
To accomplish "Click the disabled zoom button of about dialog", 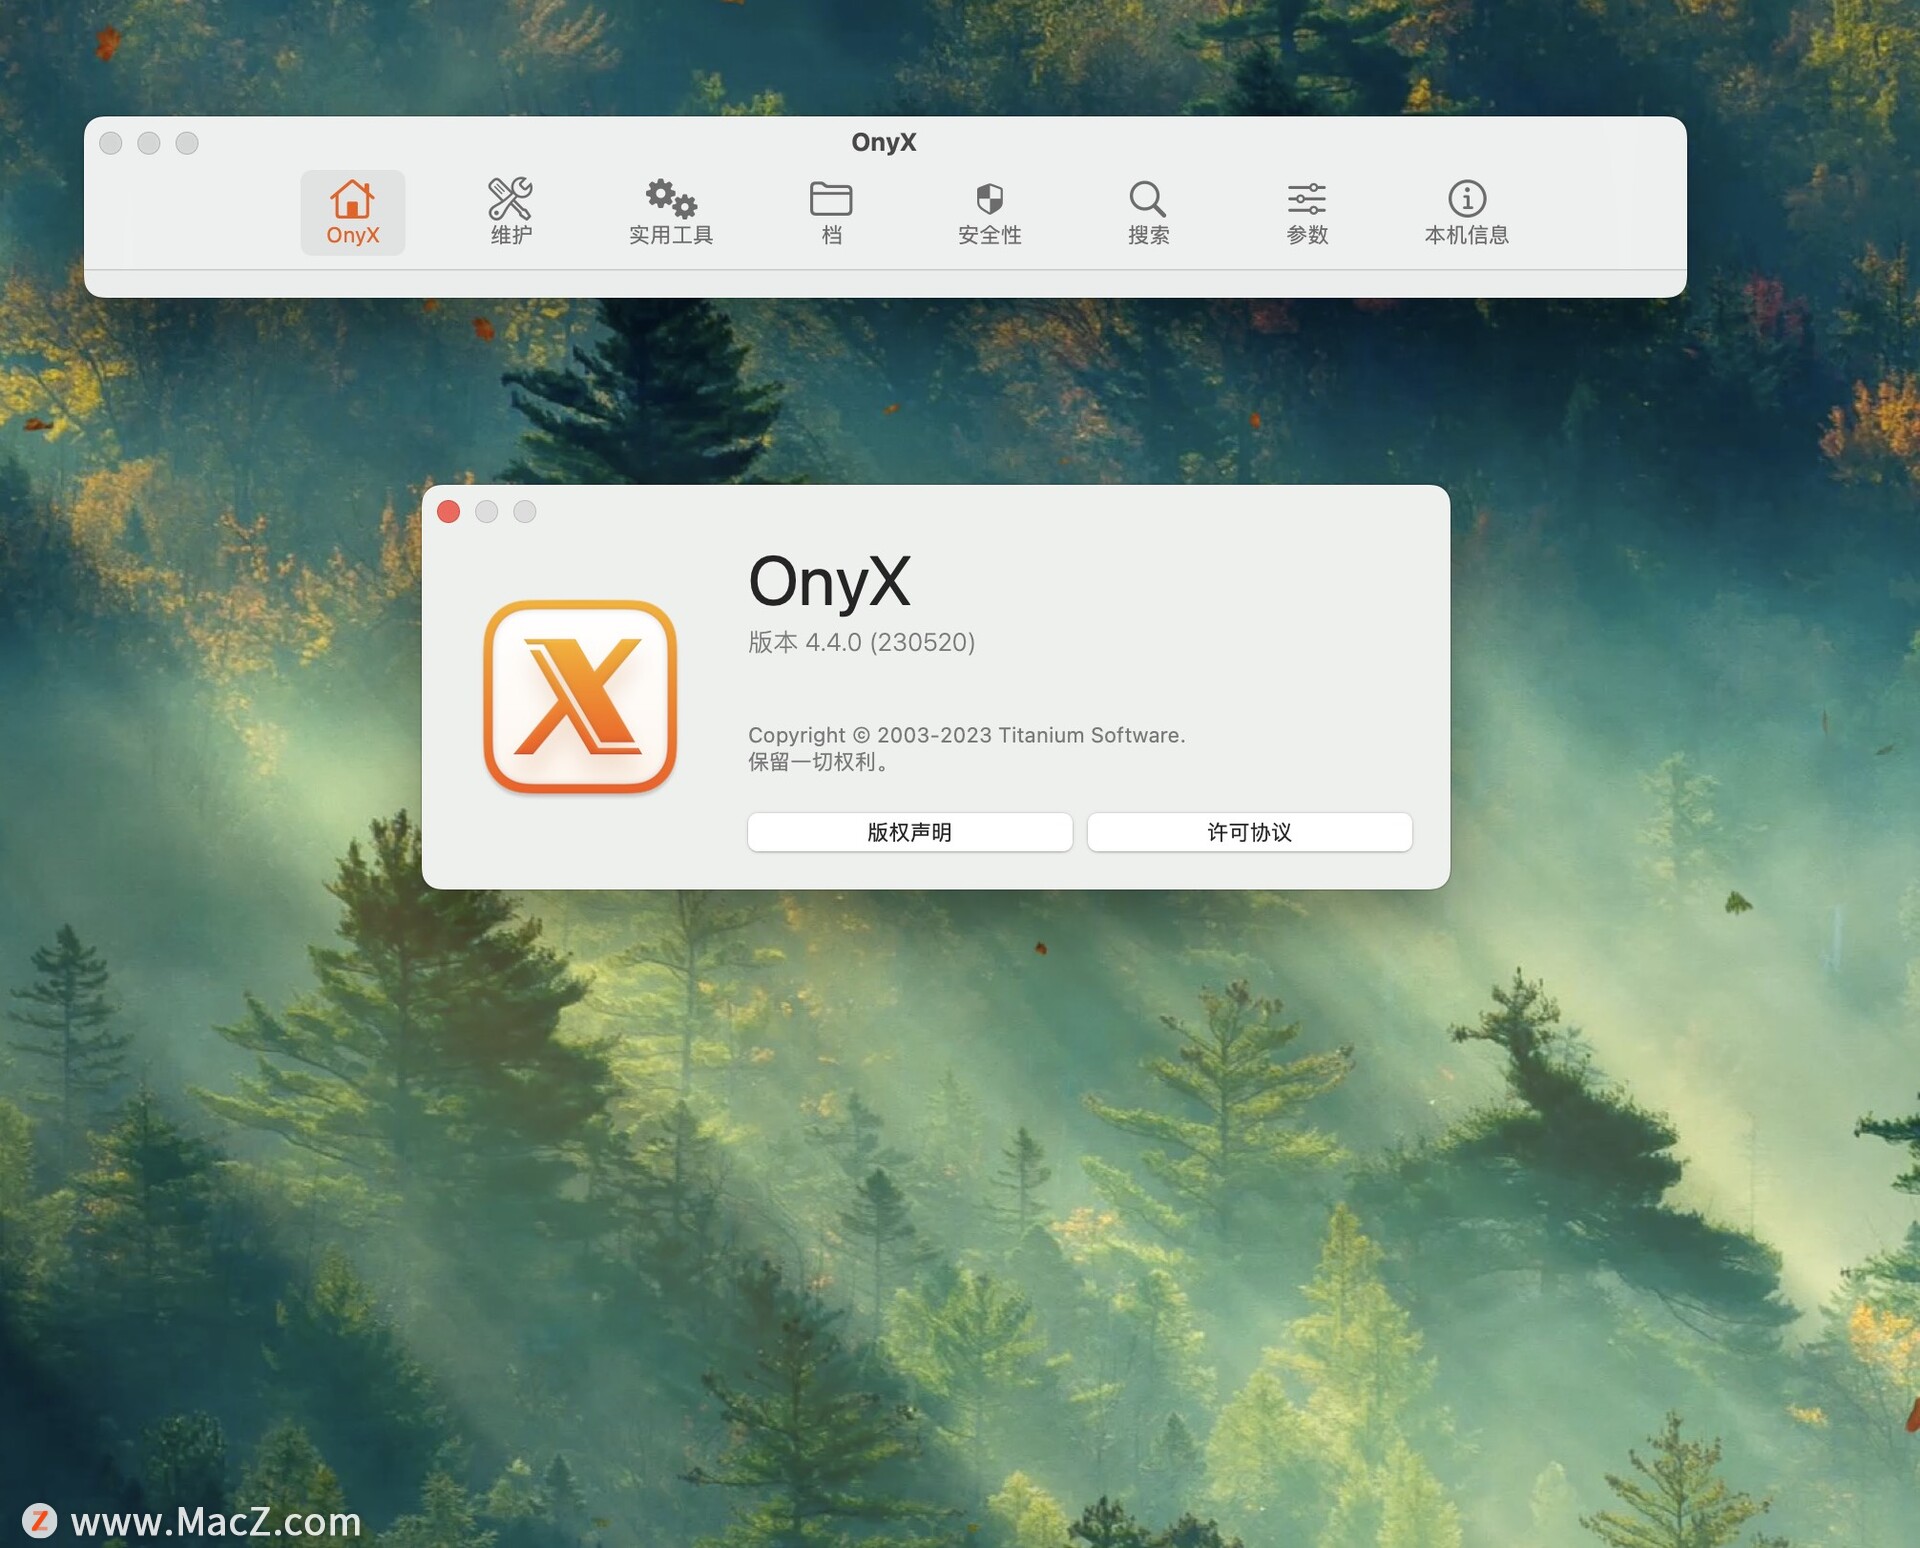I will (x=525, y=512).
